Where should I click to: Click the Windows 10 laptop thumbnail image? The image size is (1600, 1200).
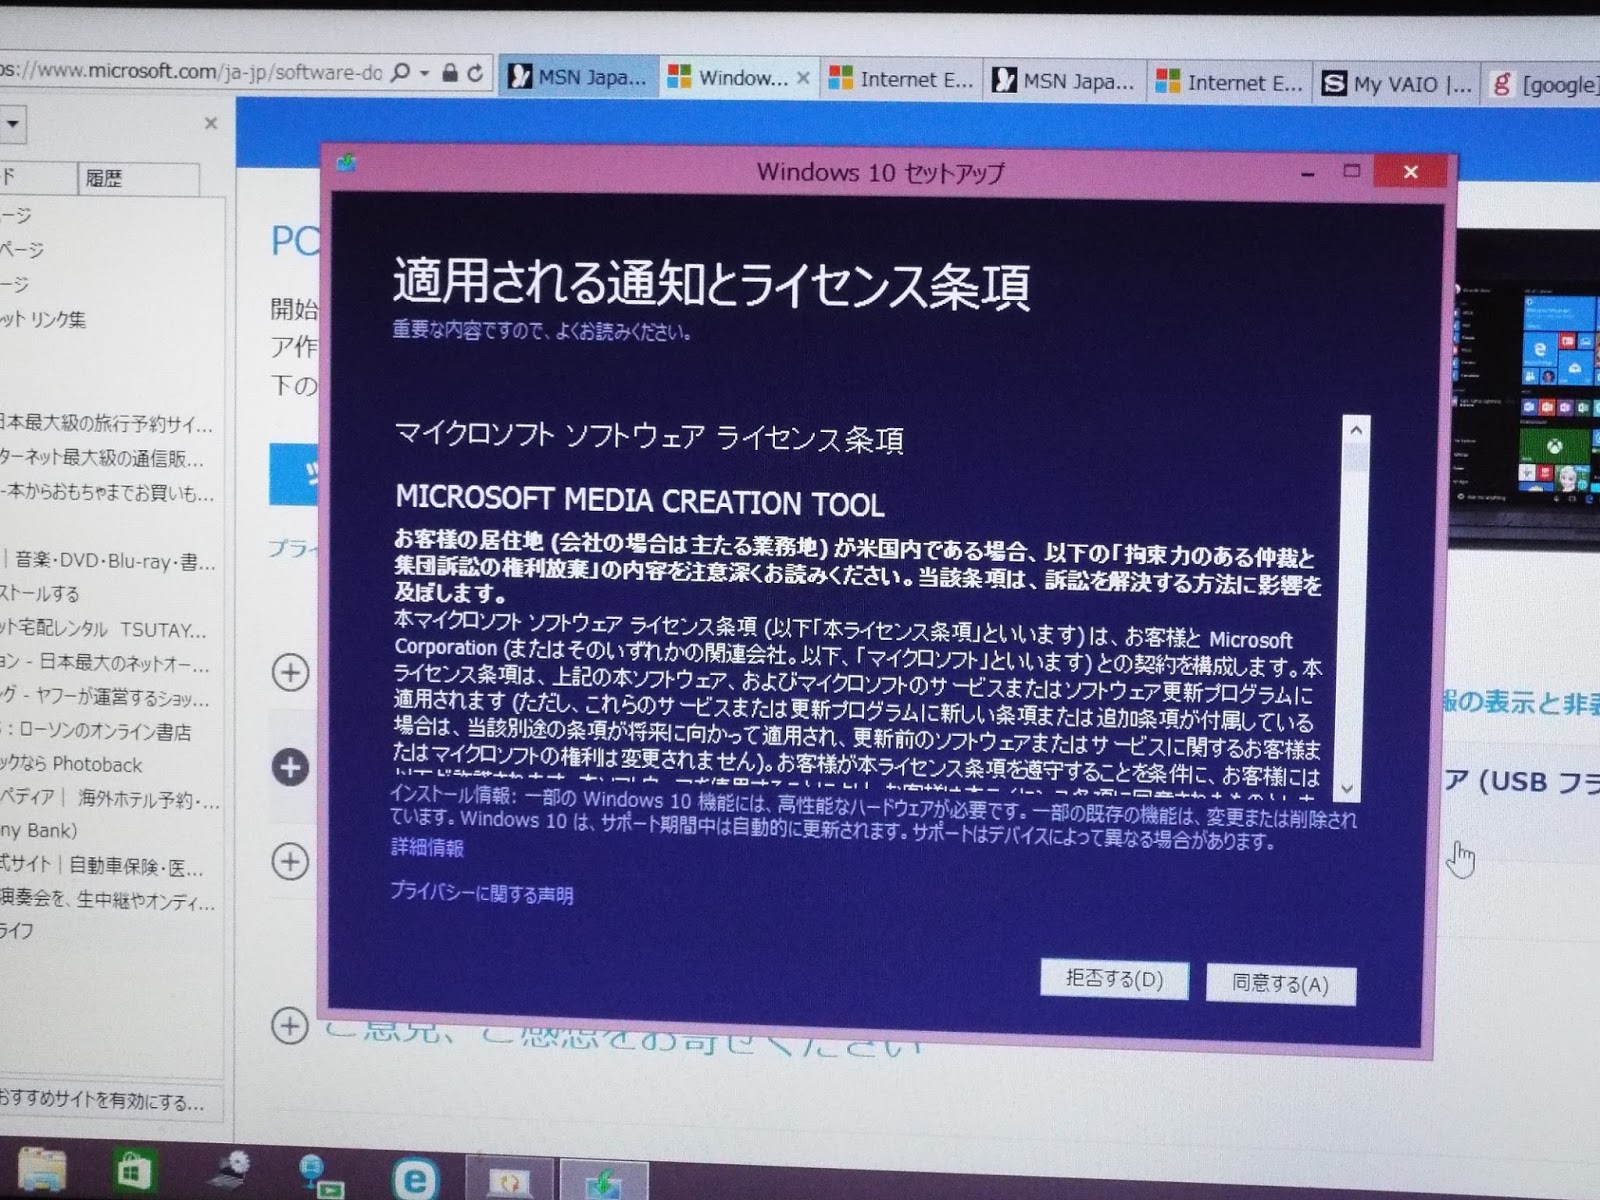tap(1526, 390)
